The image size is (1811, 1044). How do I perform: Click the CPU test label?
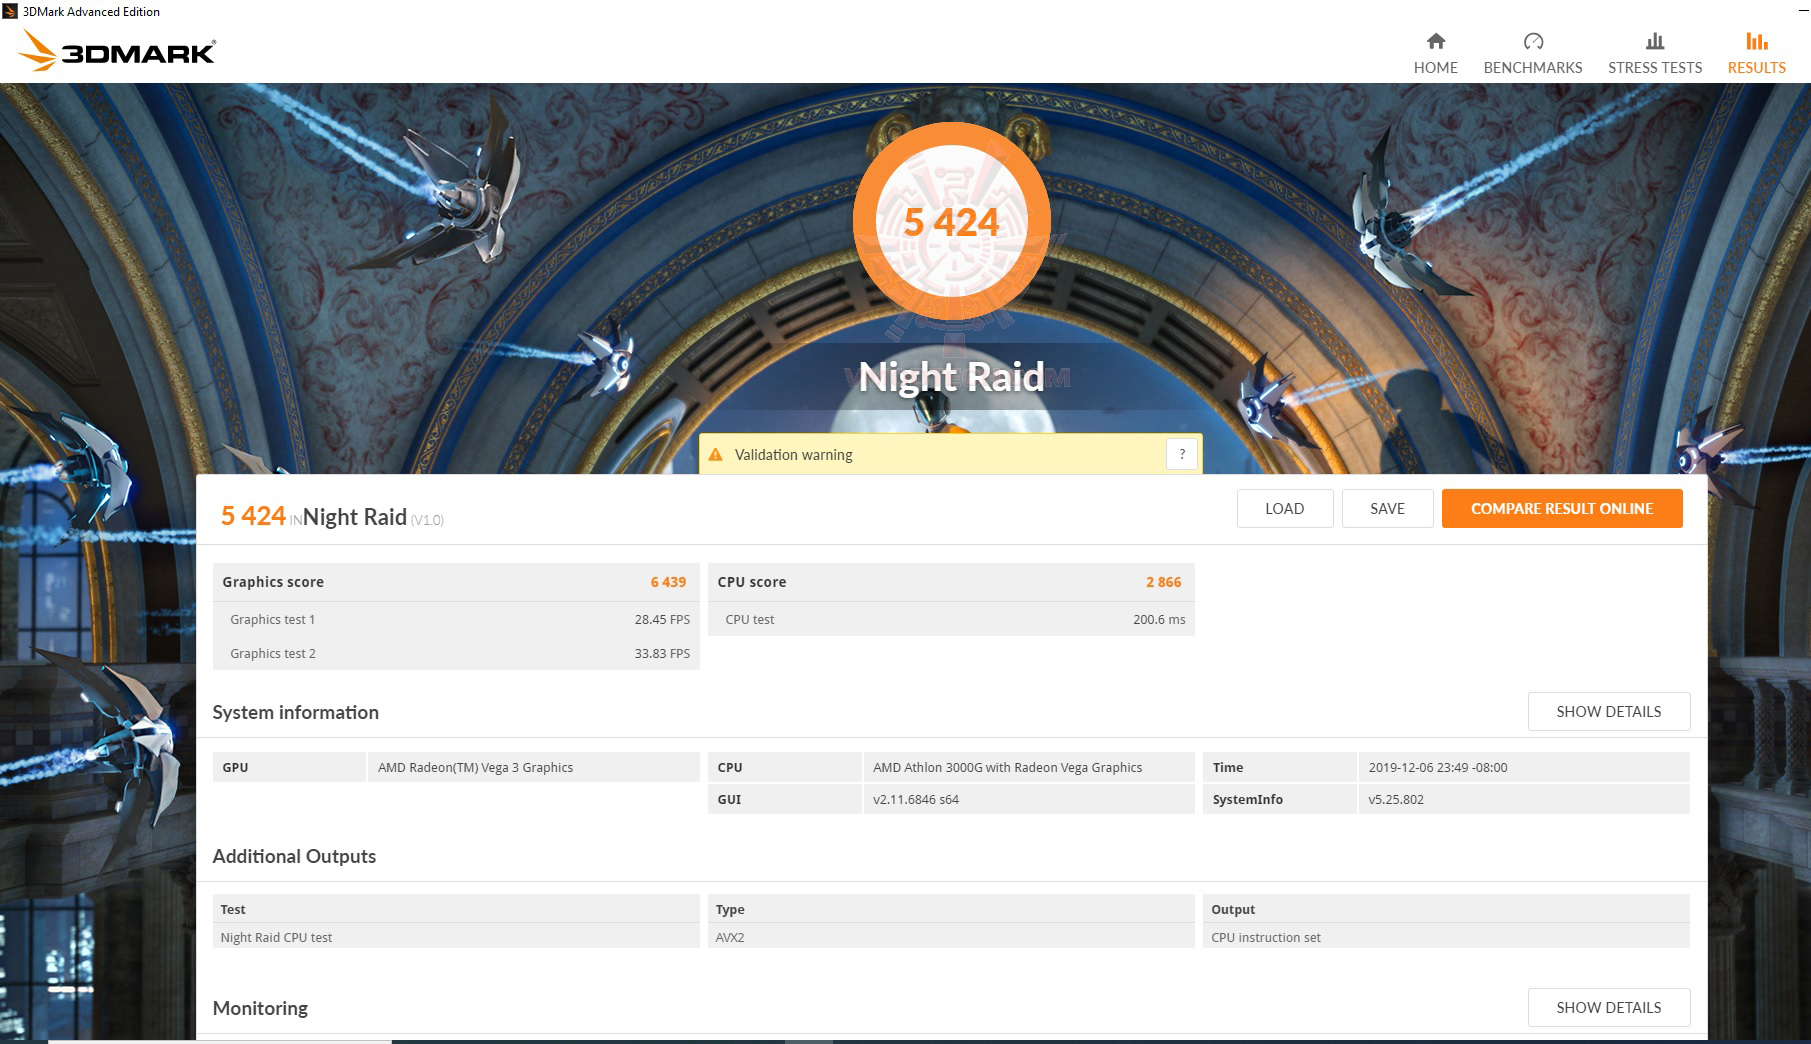point(750,620)
